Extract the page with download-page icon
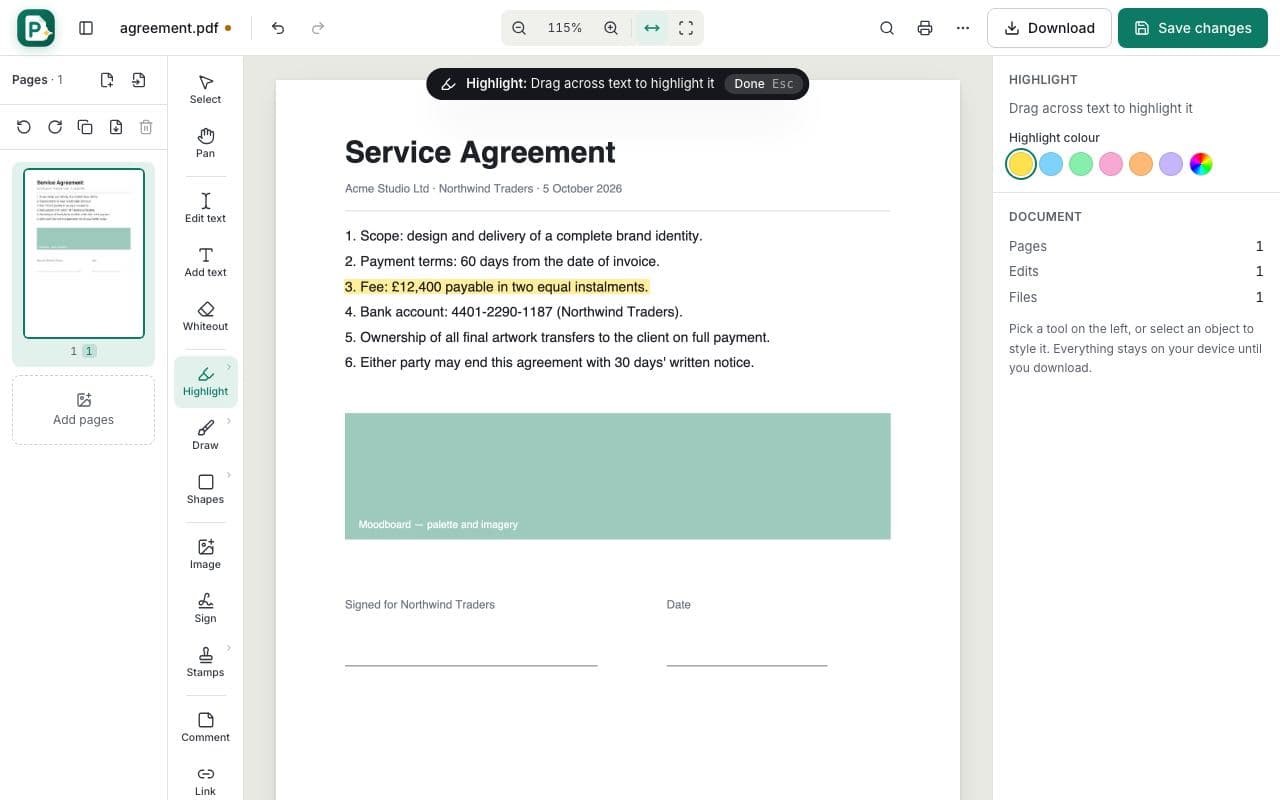 click(x=116, y=127)
